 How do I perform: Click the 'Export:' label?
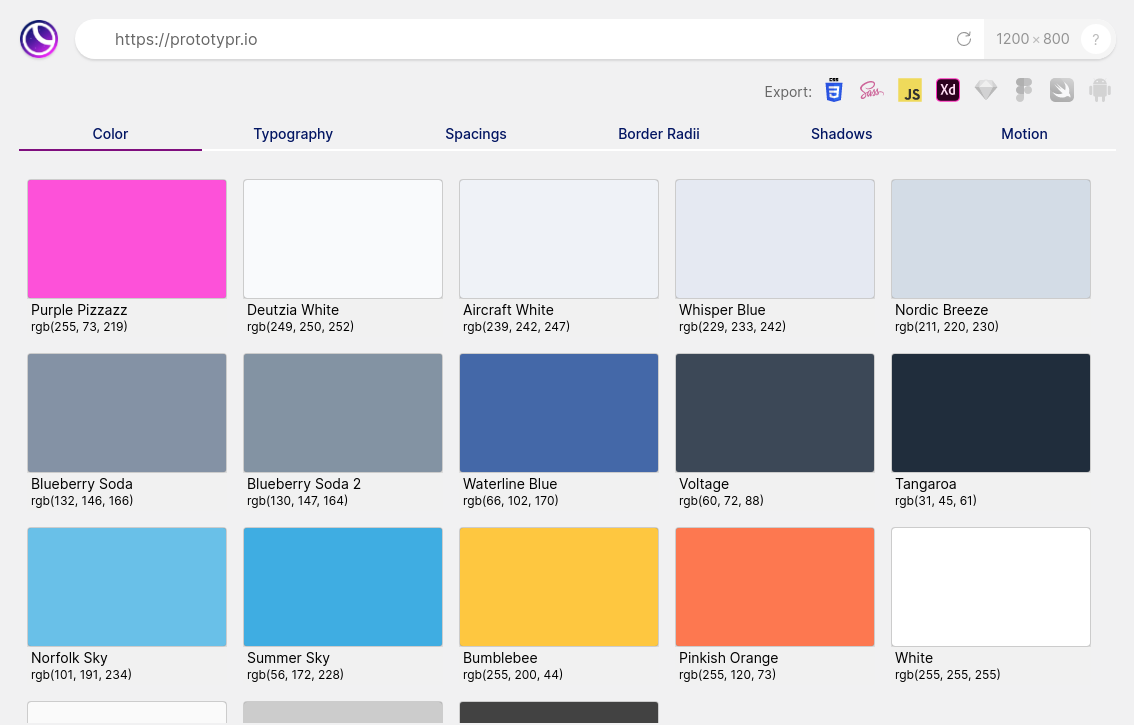tap(788, 92)
